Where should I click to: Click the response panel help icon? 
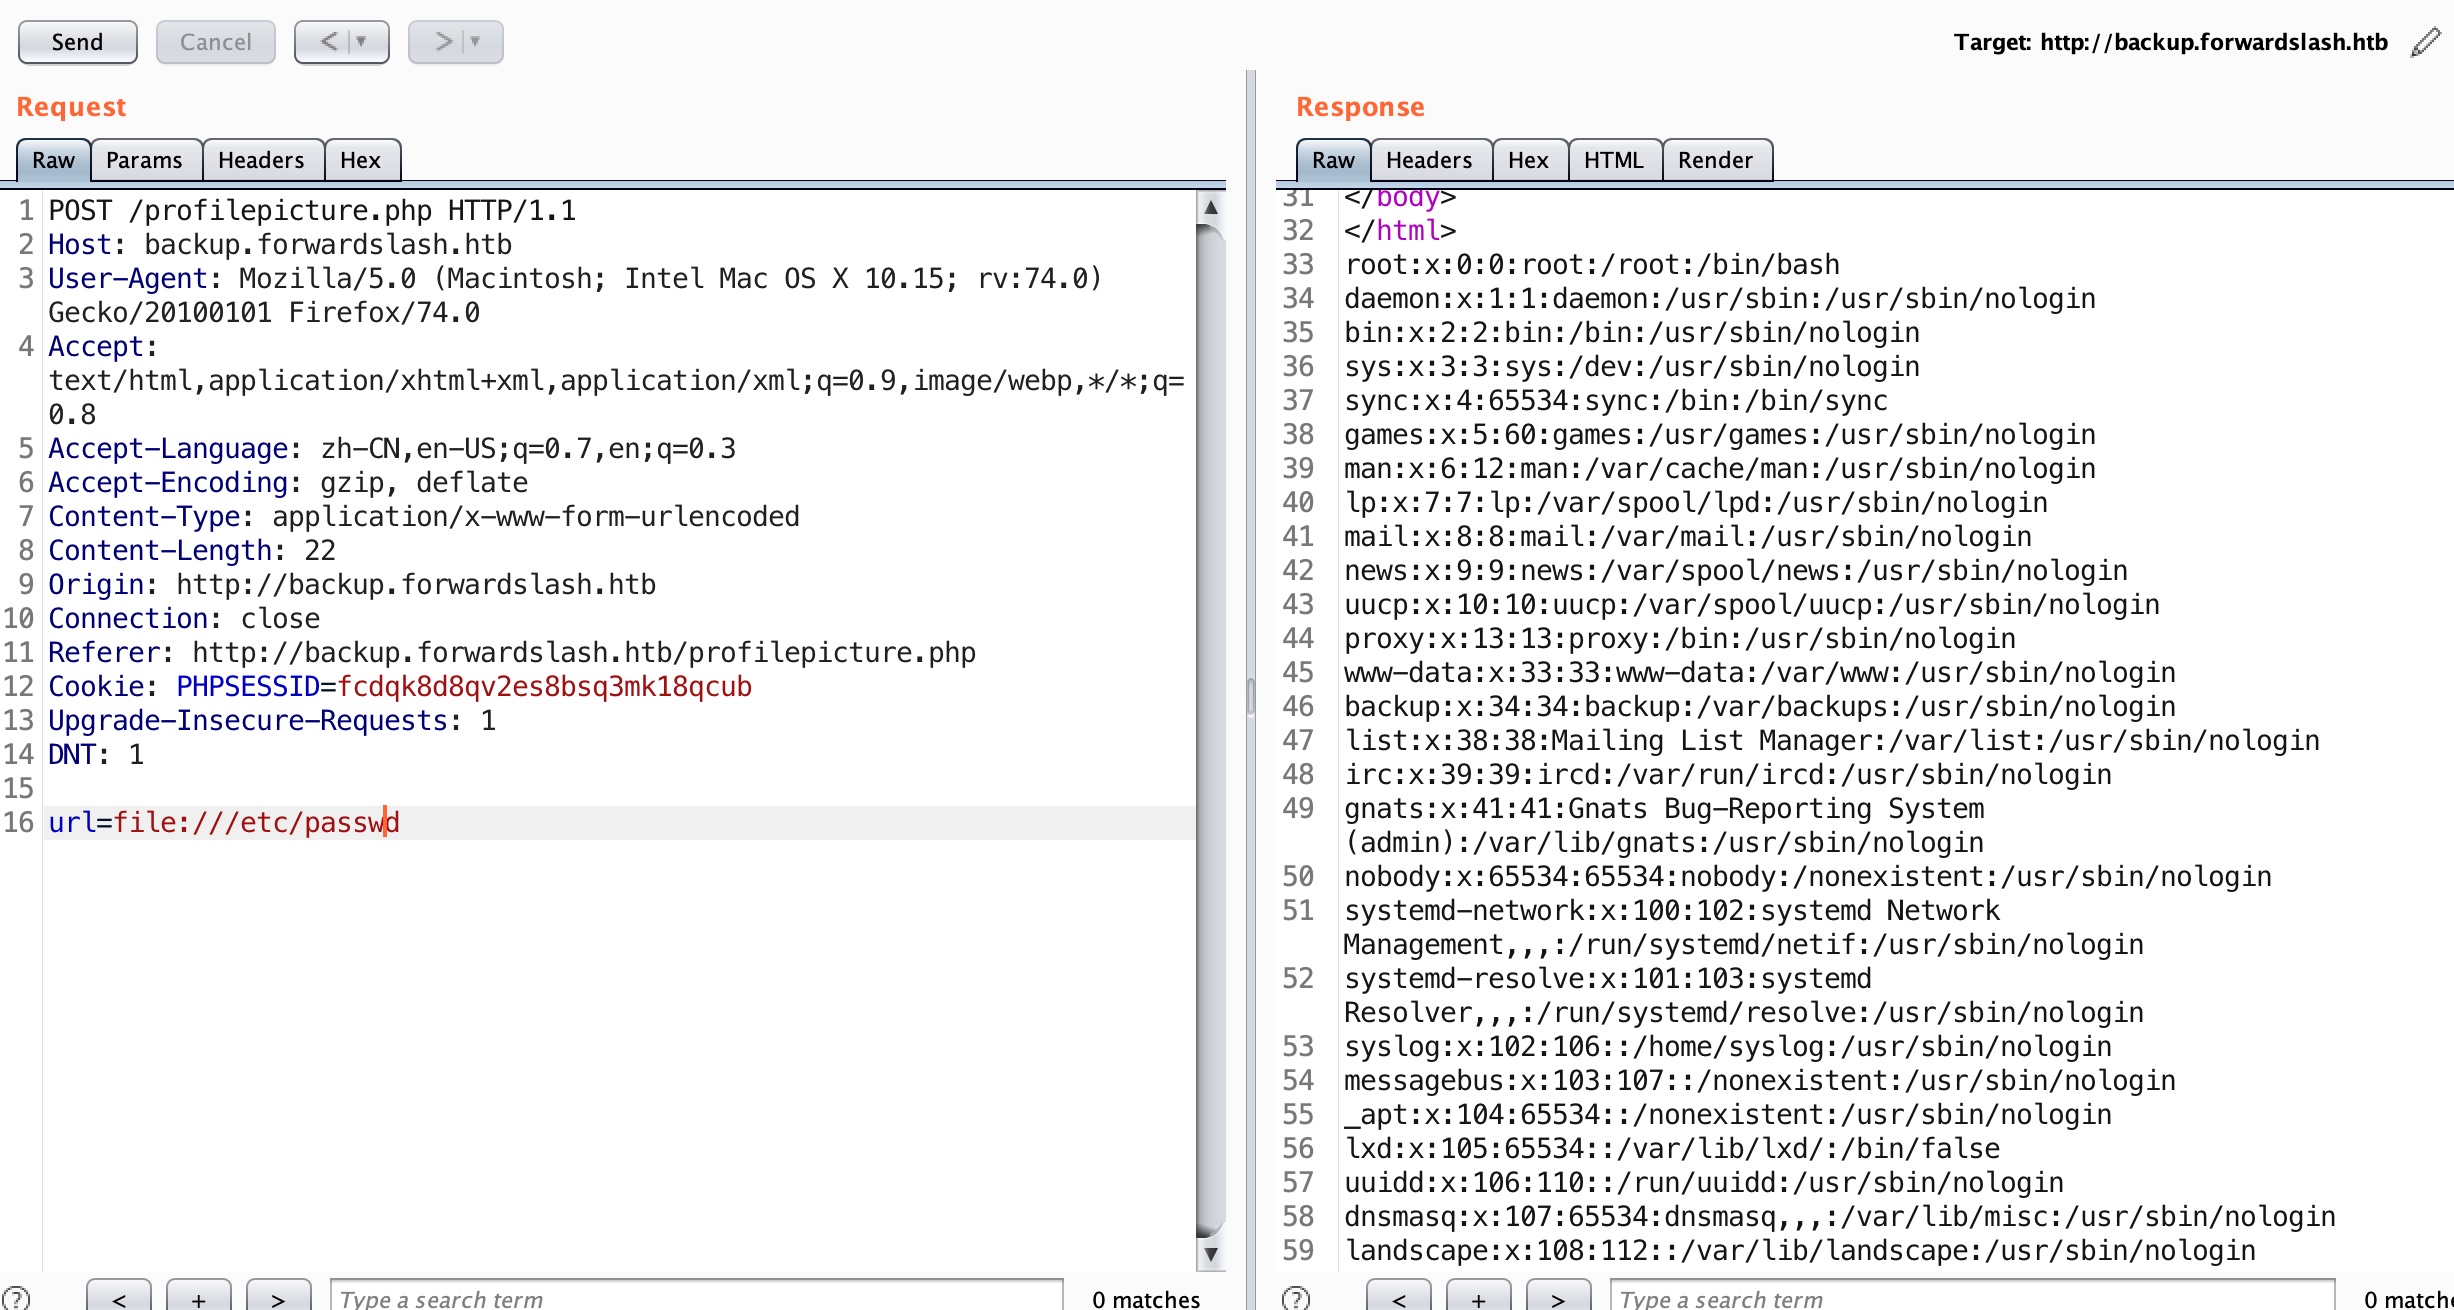tap(1296, 1298)
